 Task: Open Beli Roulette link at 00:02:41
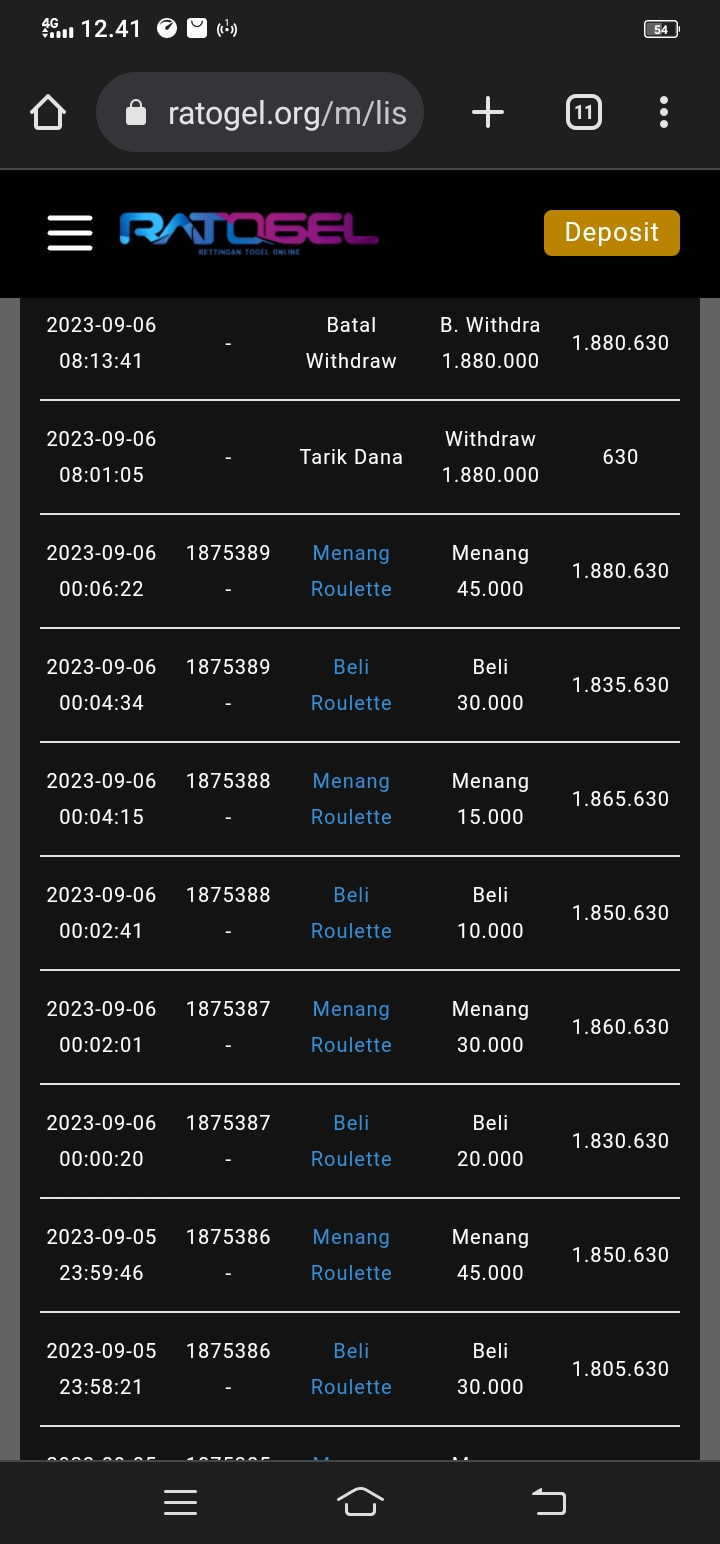tap(351, 913)
